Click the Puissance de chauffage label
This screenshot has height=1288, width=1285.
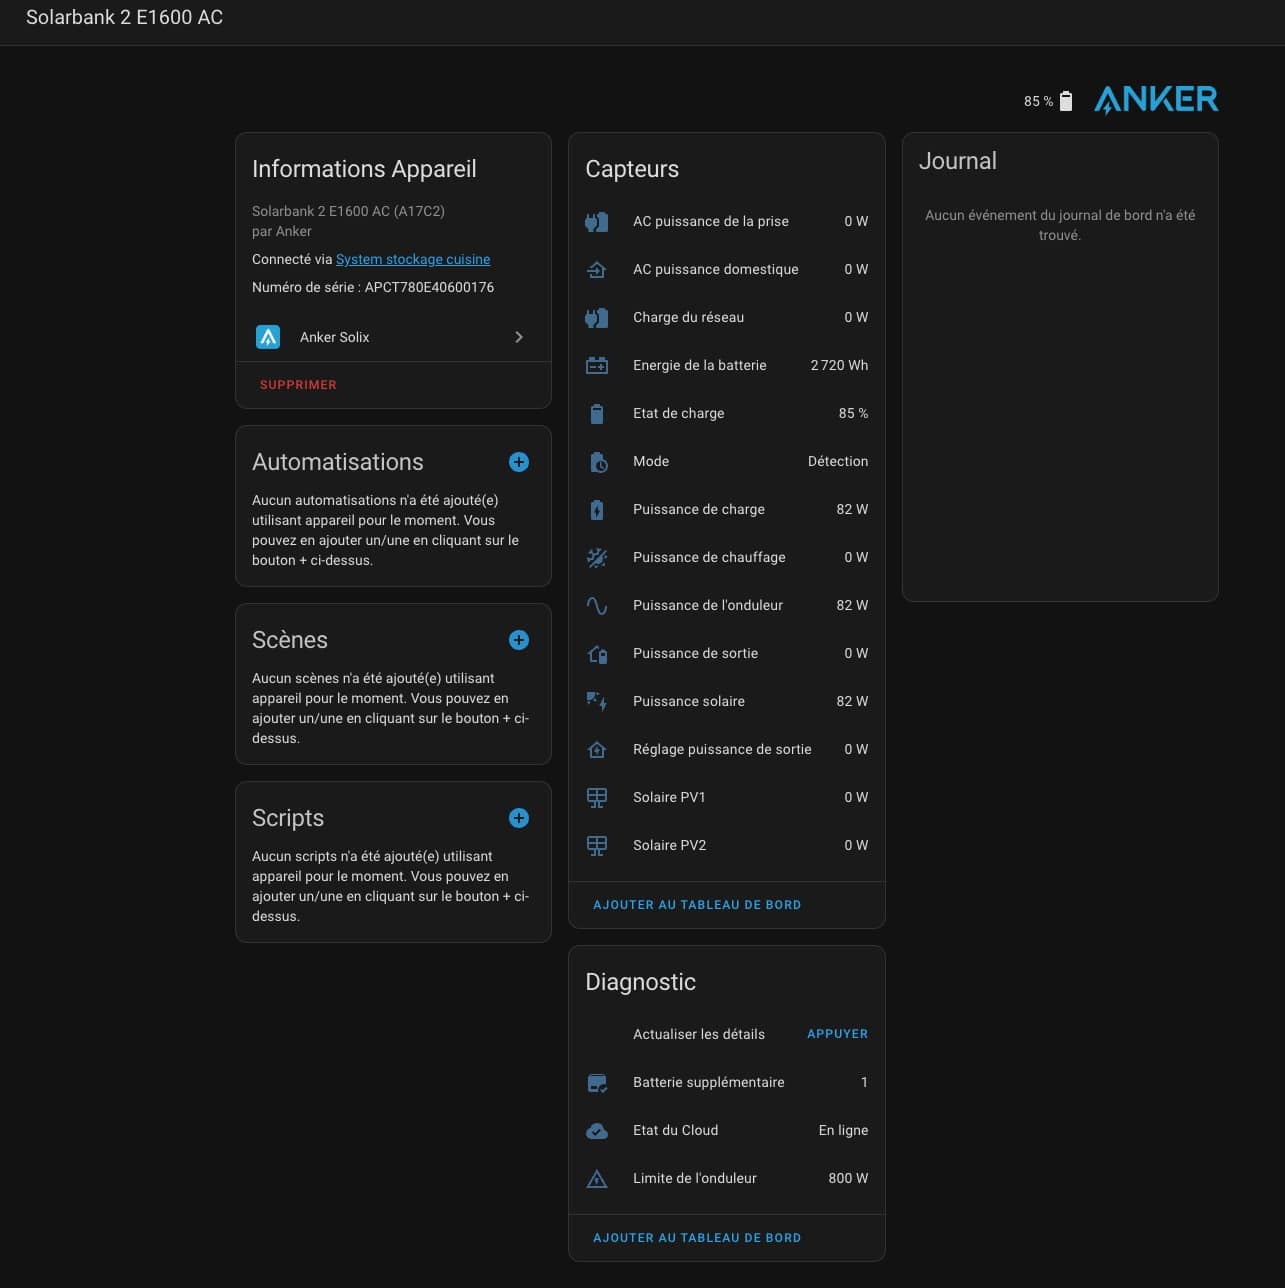coord(709,557)
